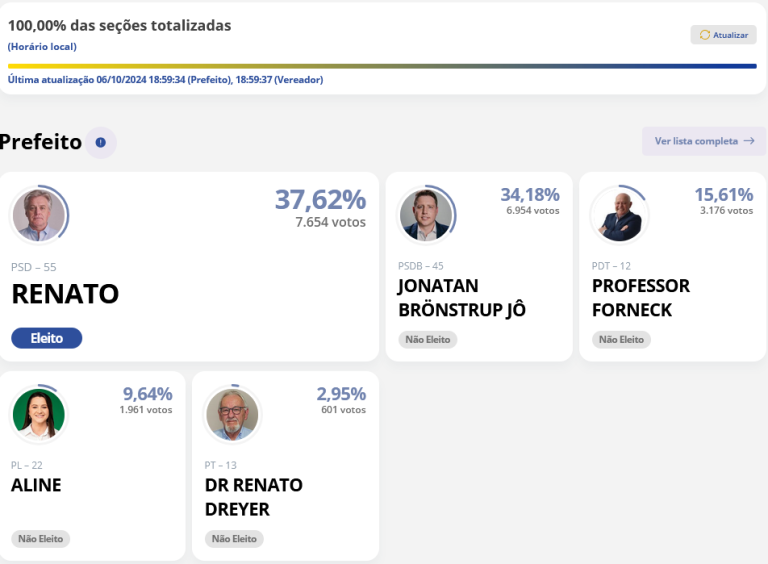This screenshot has width=768, height=564.
Task: Click the Ver lista completa link text
Action: pyautogui.click(x=696, y=141)
